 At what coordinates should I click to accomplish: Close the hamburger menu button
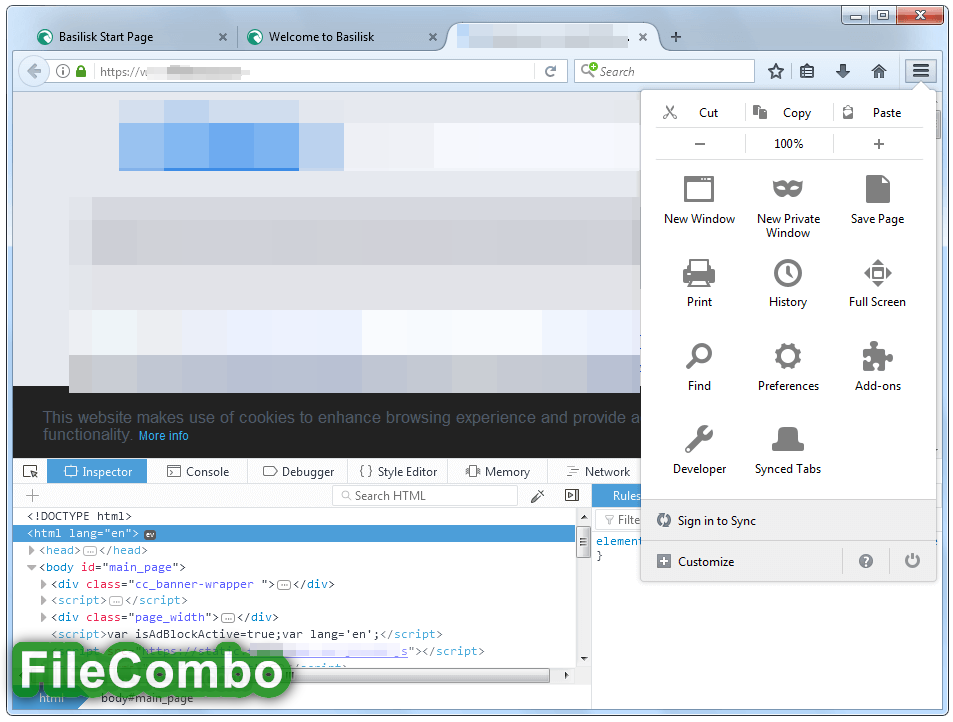point(921,71)
